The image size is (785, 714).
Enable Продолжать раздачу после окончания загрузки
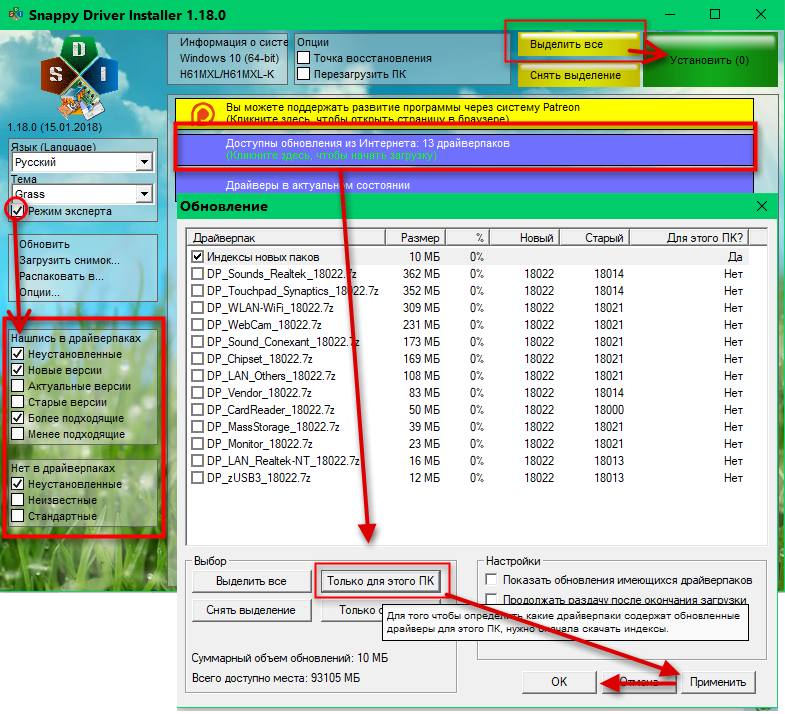click(x=492, y=599)
